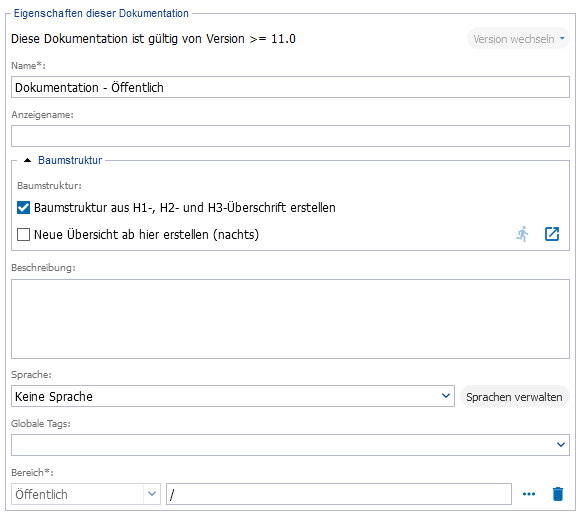The width and height of the screenshot is (576, 514).
Task: Open the external link icon in Baumstruktur
Action: (x=552, y=234)
